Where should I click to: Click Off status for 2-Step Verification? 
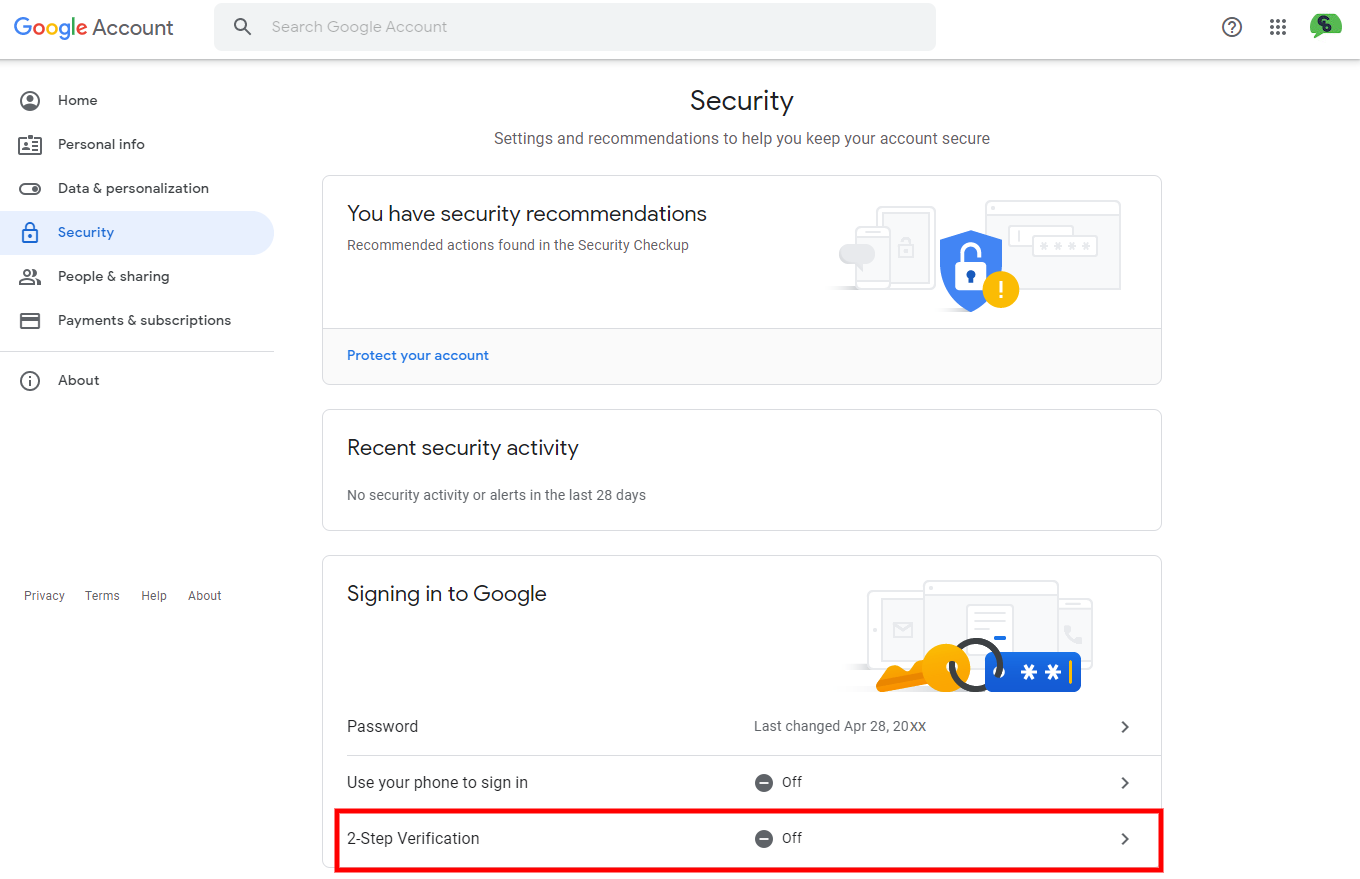(x=779, y=838)
